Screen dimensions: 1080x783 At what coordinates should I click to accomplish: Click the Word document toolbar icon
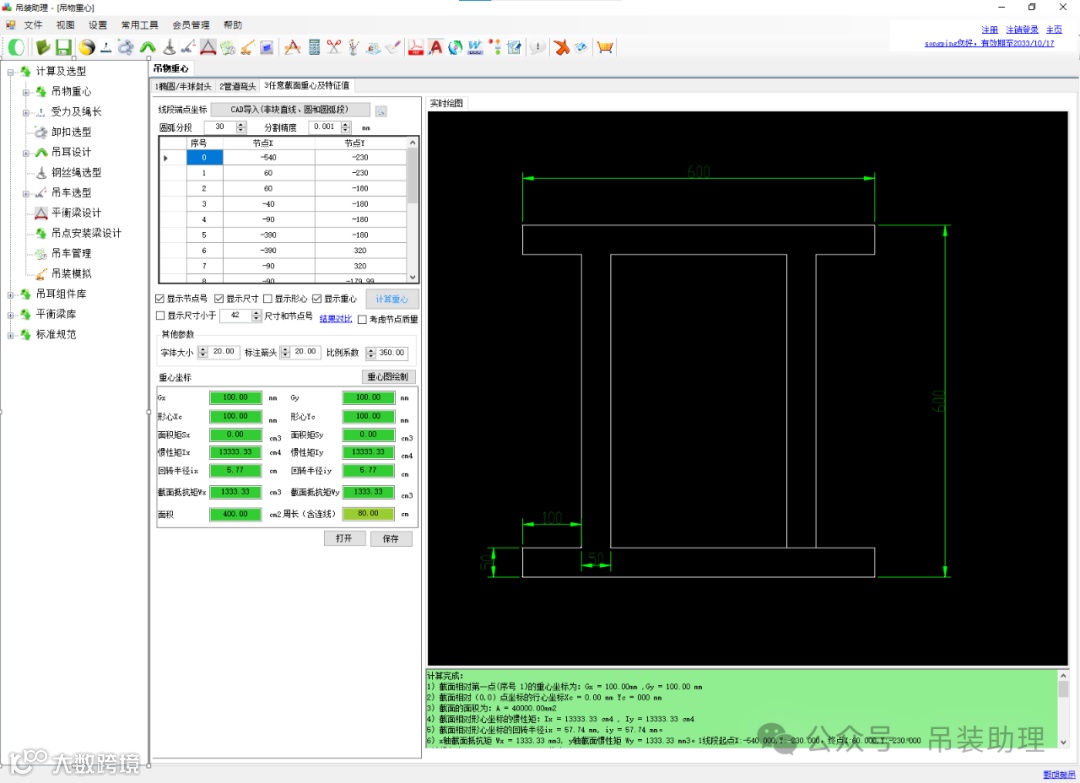[475, 47]
